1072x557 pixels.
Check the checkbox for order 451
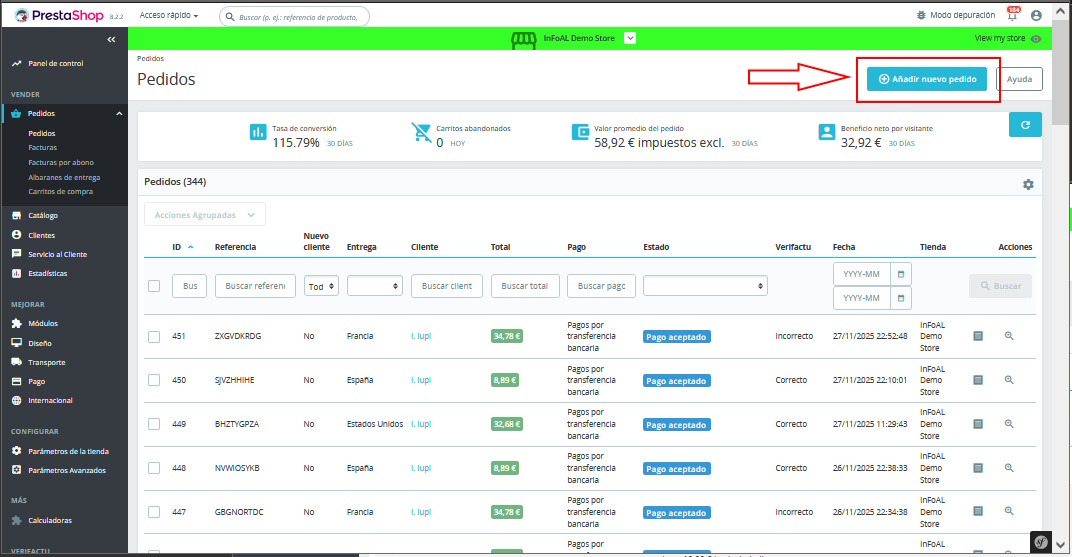154,337
